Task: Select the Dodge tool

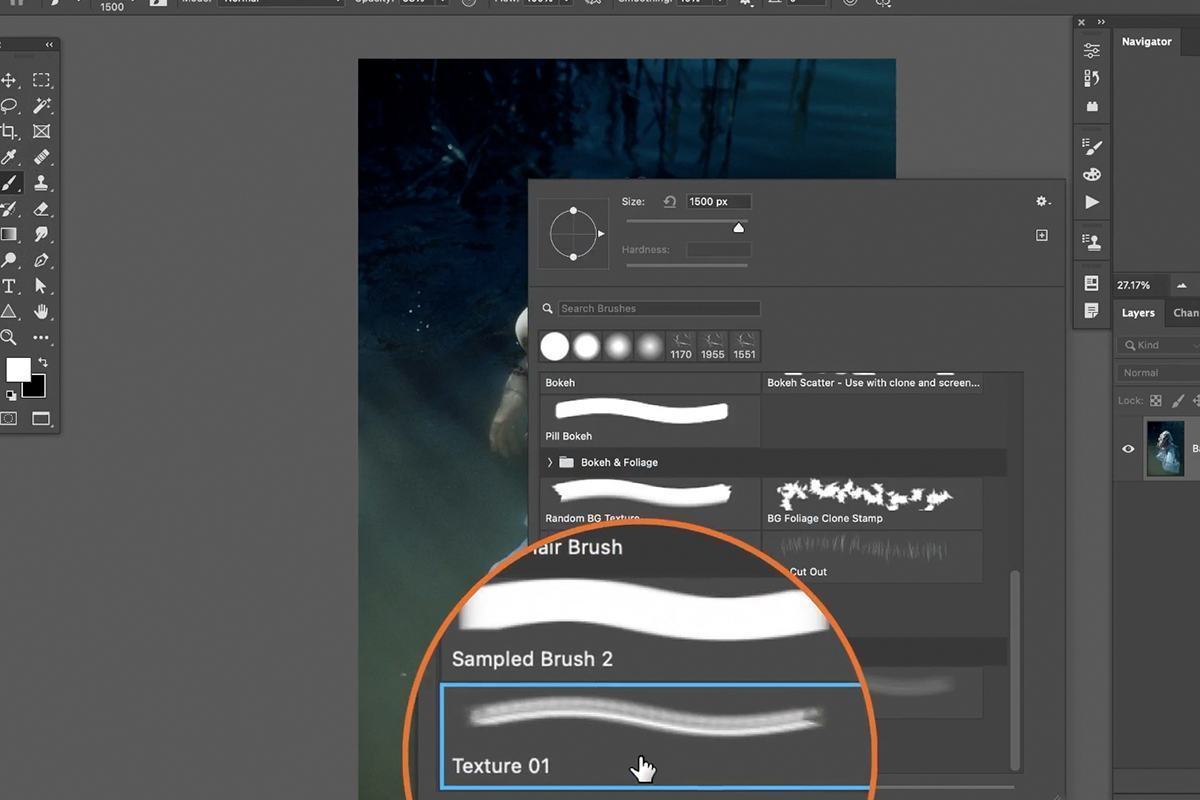Action: tap(9, 261)
